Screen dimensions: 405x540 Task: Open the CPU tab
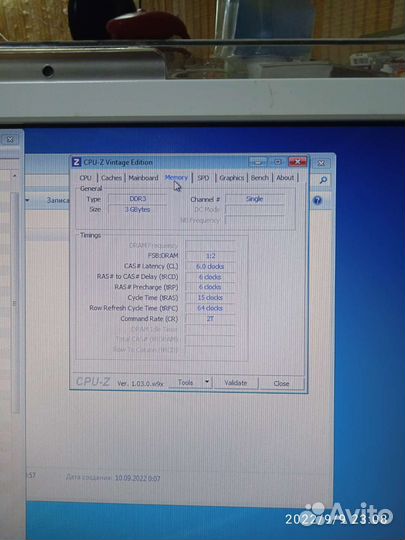point(85,178)
